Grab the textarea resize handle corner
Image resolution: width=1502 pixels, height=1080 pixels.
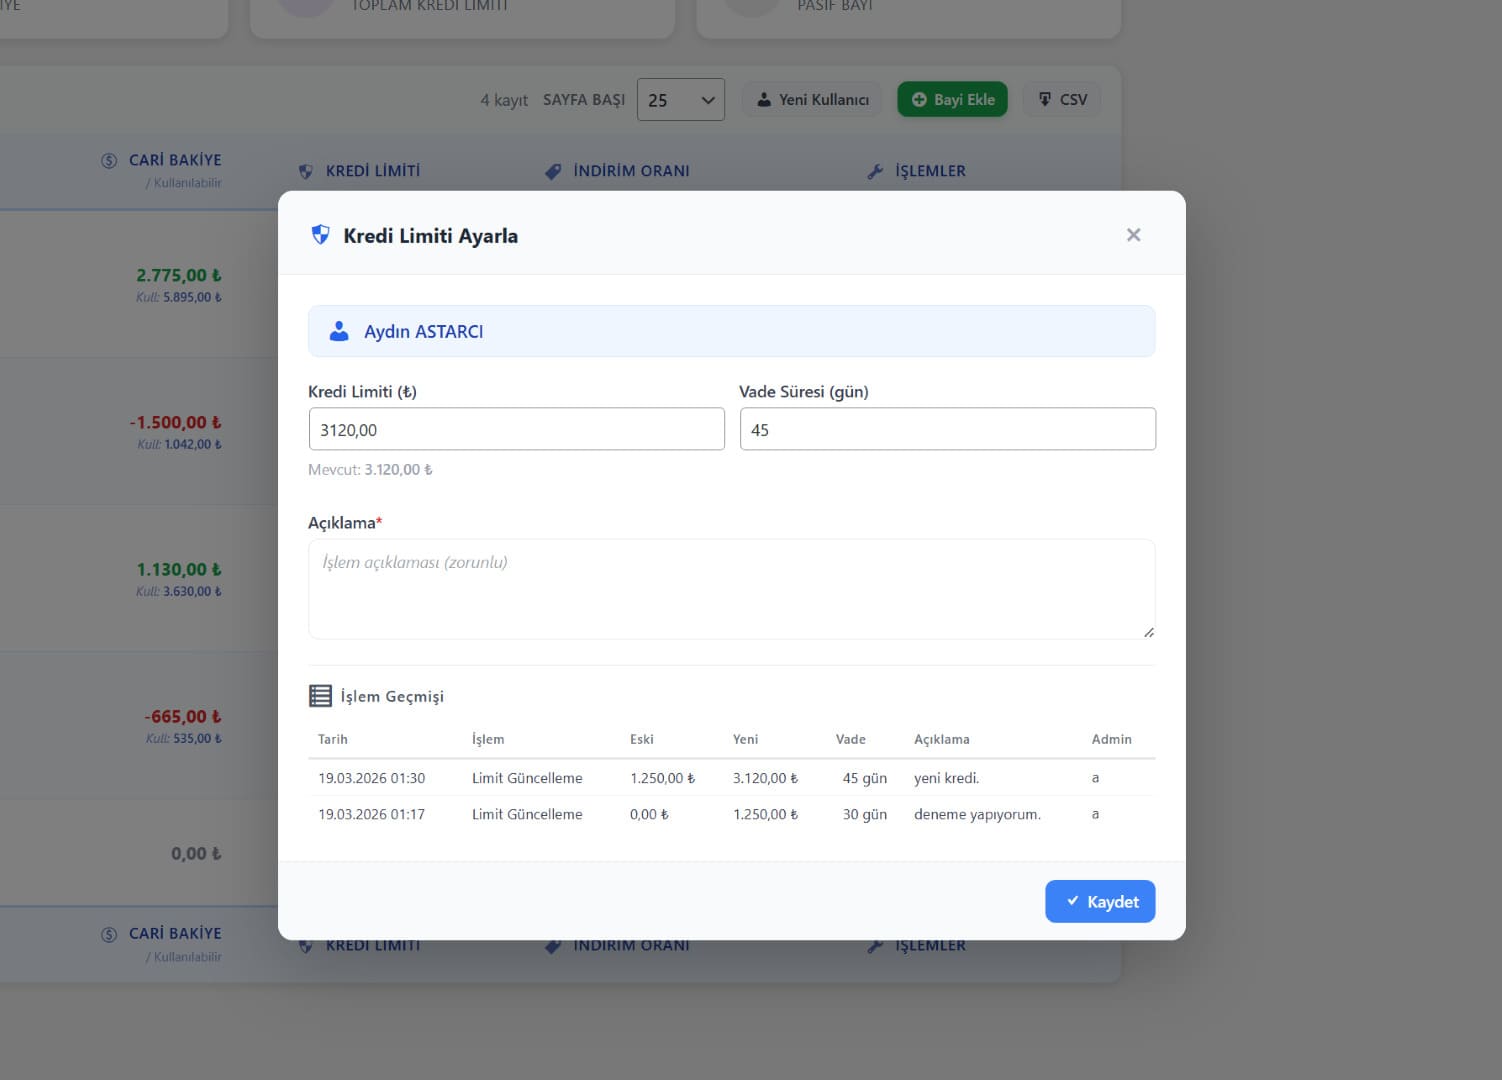point(1149,632)
